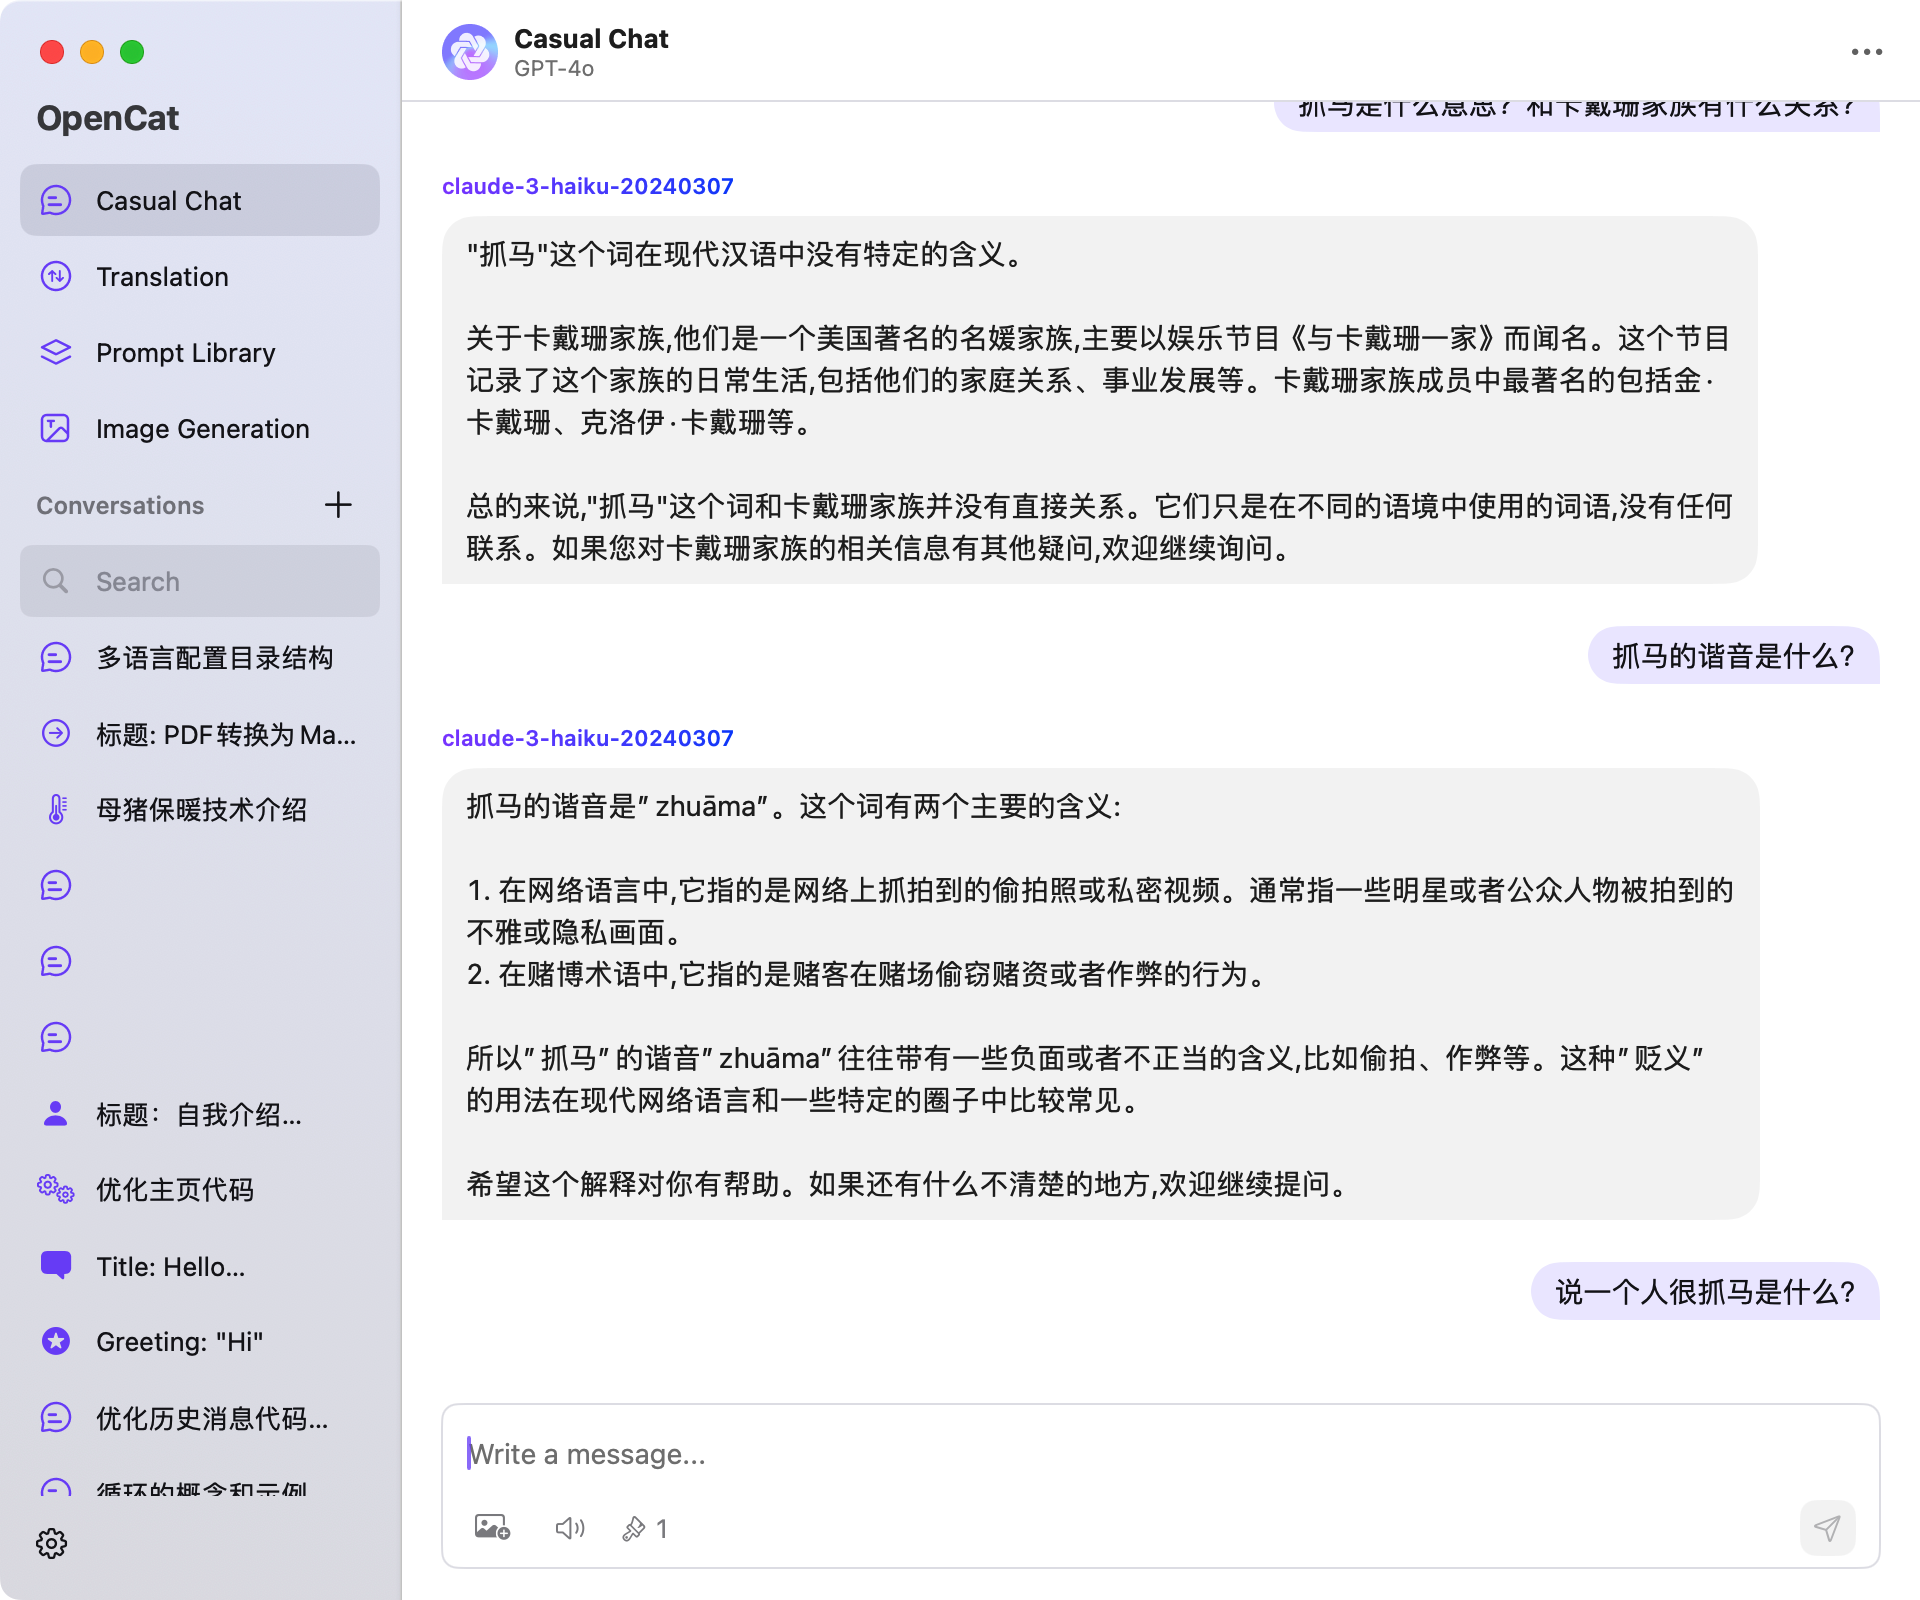The width and height of the screenshot is (1920, 1600).
Task: Open the Image Generation section
Action: point(200,428)
